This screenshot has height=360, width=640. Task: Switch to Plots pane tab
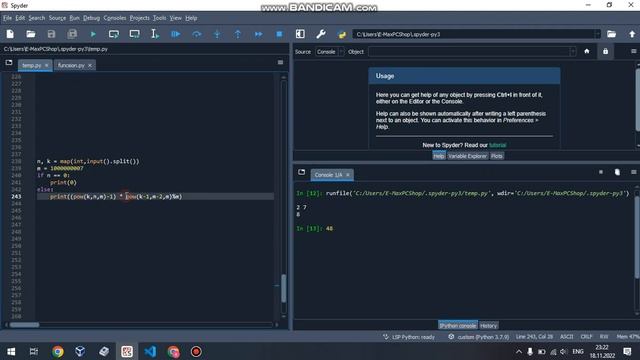497,156
